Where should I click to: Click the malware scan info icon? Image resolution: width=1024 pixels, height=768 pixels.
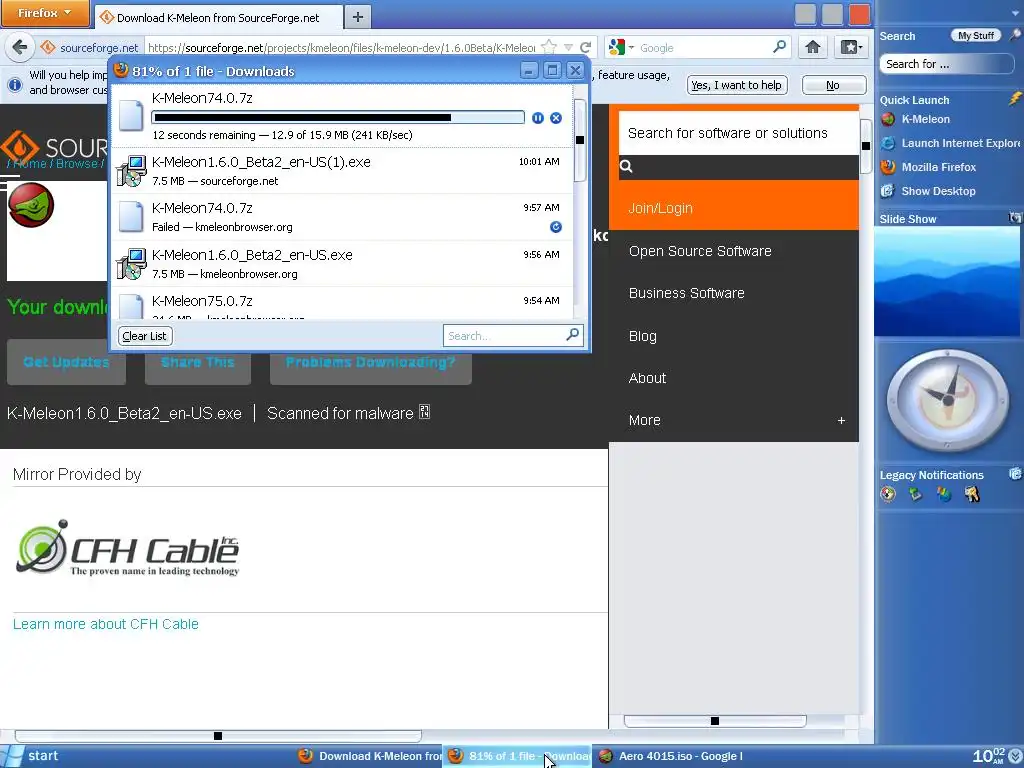click(x=424, y=412)
